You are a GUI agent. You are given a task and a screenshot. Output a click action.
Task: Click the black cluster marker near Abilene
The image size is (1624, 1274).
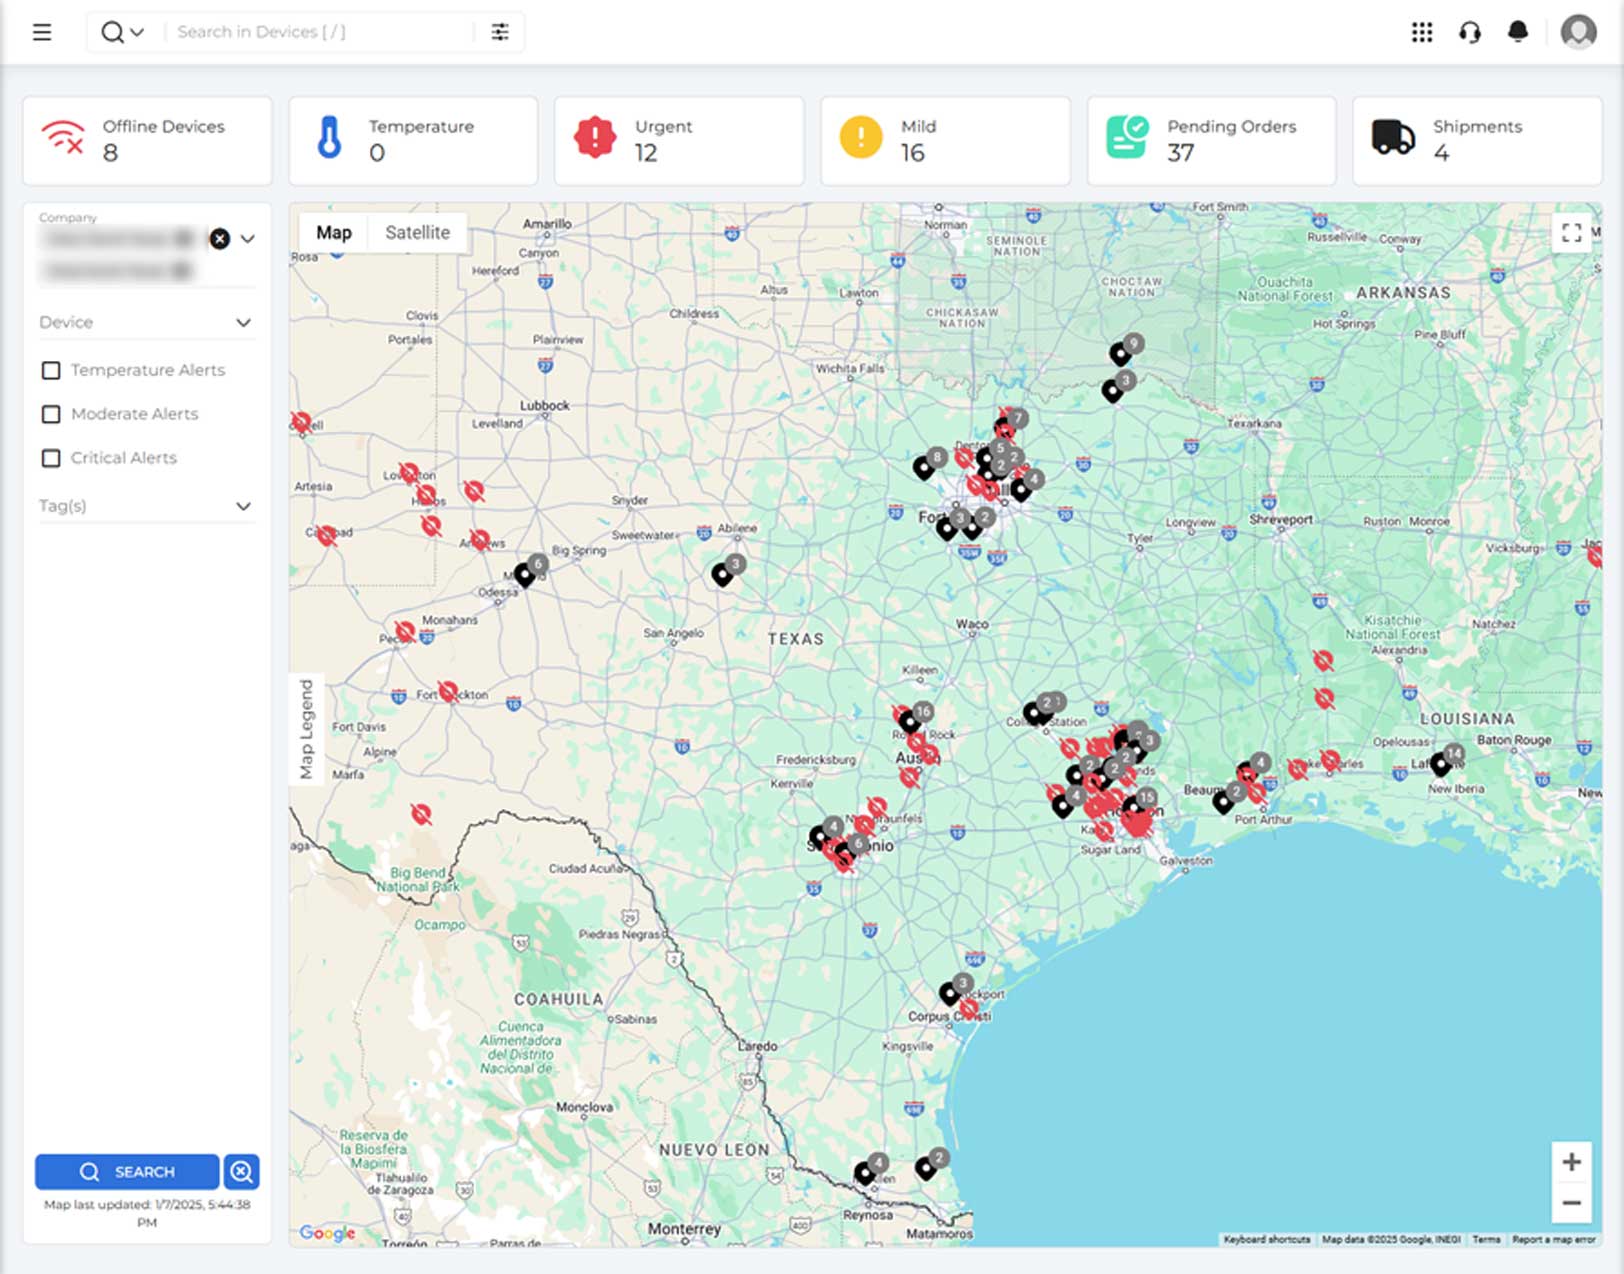pyautogui.click(x=723, y=574)
